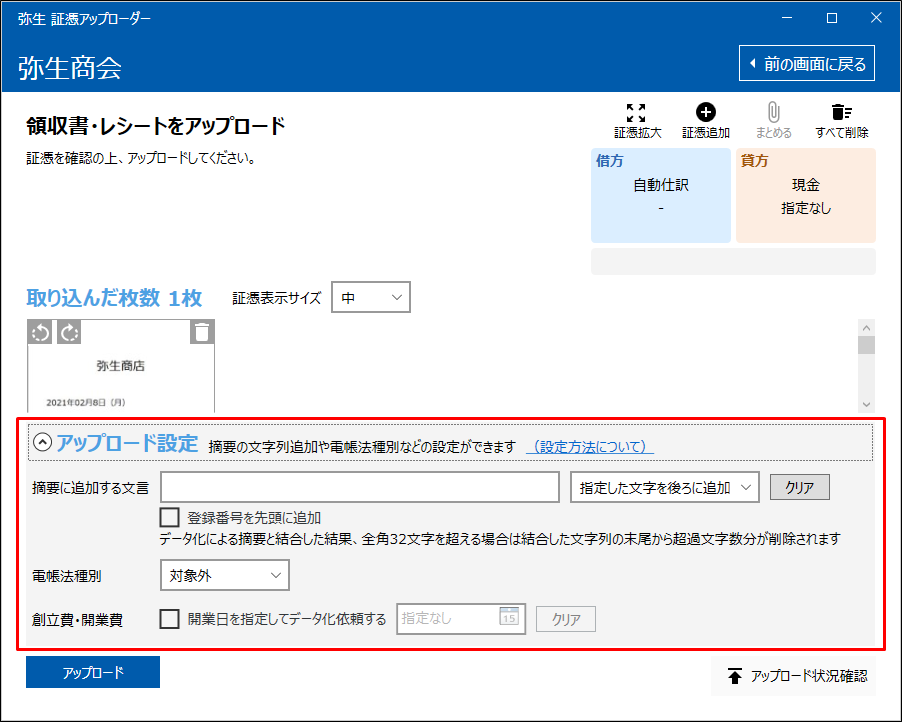The width and height of the screenshot is (902, 722).
Task: Select the 貸方 現金 panel
Action: point(806,196)
